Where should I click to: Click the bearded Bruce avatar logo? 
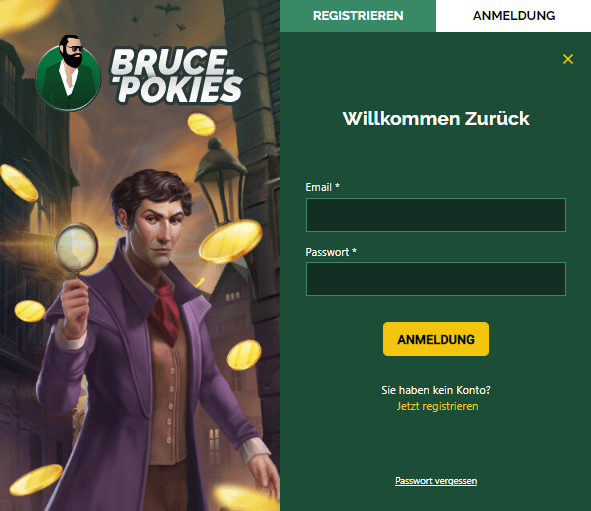coord(68,74)
